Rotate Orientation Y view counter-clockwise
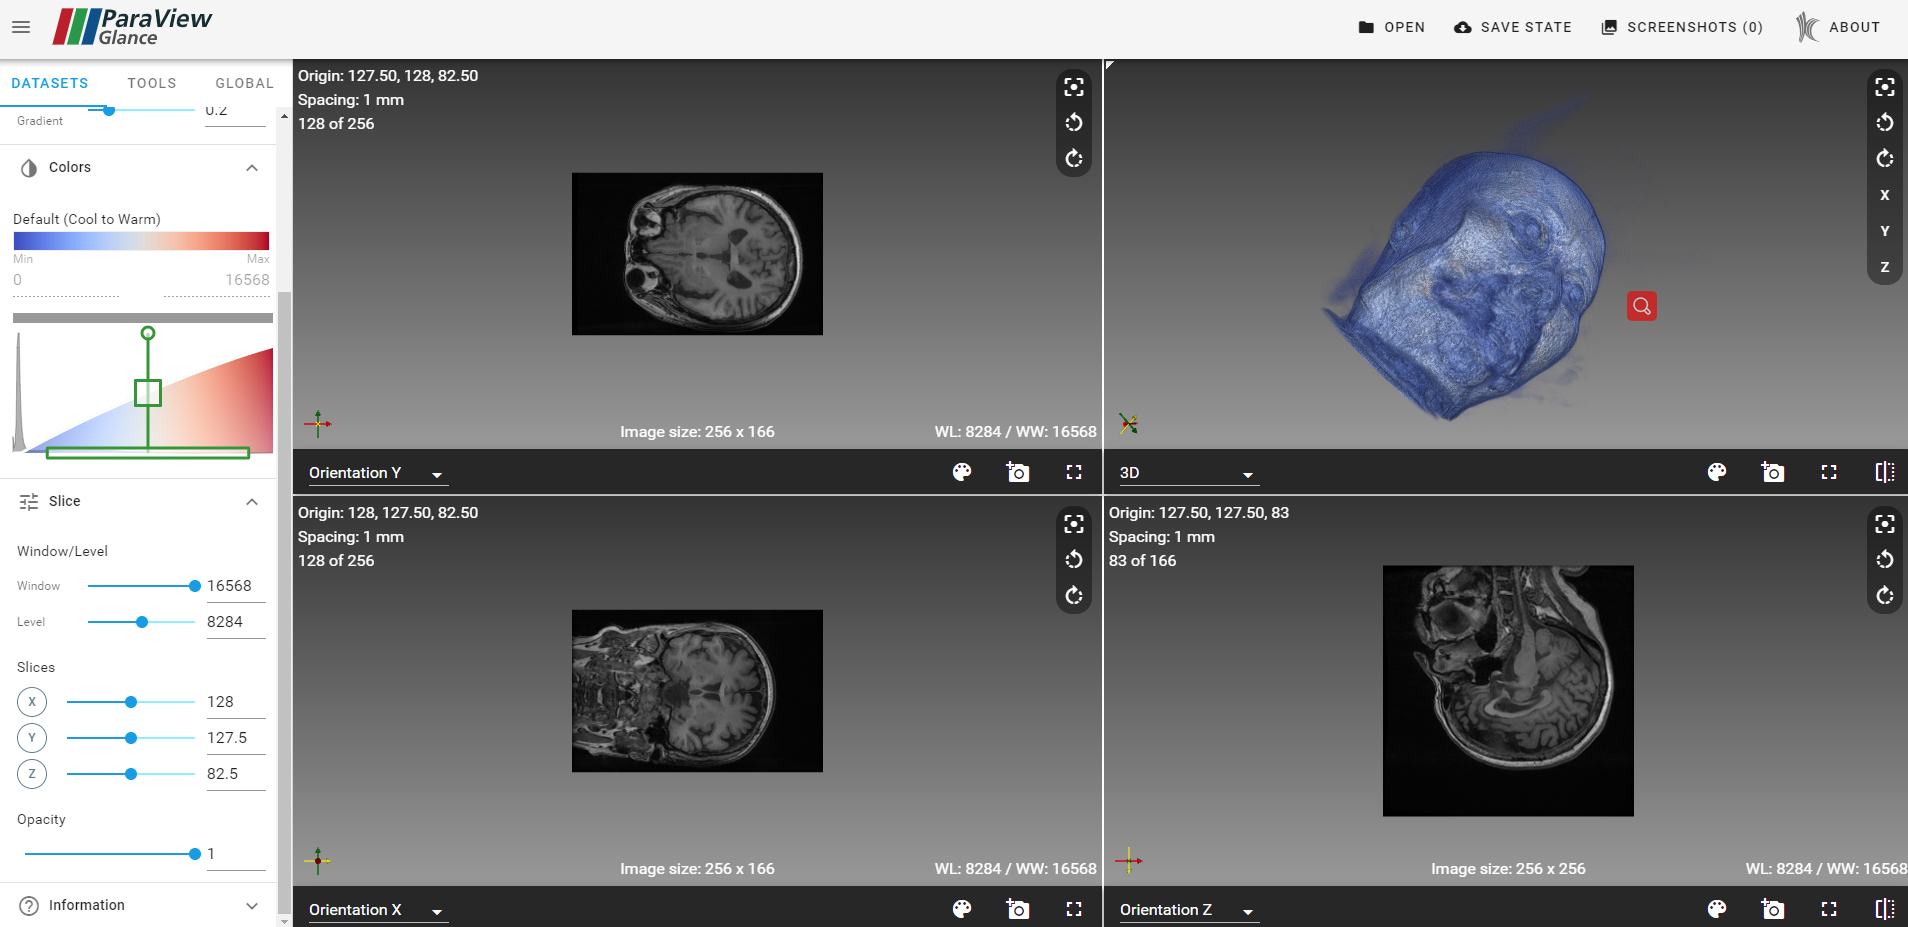The width and height of the screenshot is (1908, 927). click(1074, 123)
